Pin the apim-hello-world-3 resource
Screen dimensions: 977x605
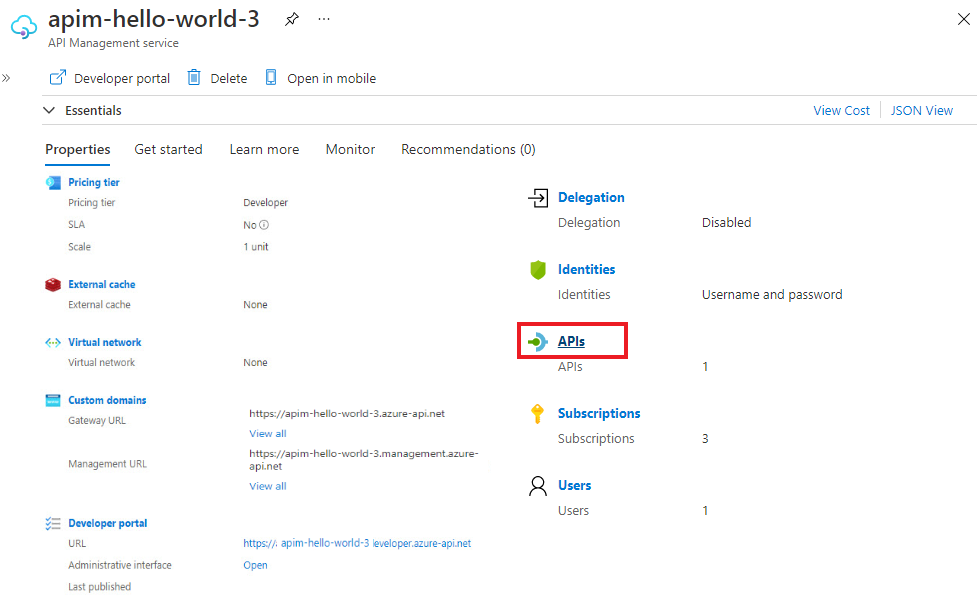pyautogui.click(x=292, y=19)
